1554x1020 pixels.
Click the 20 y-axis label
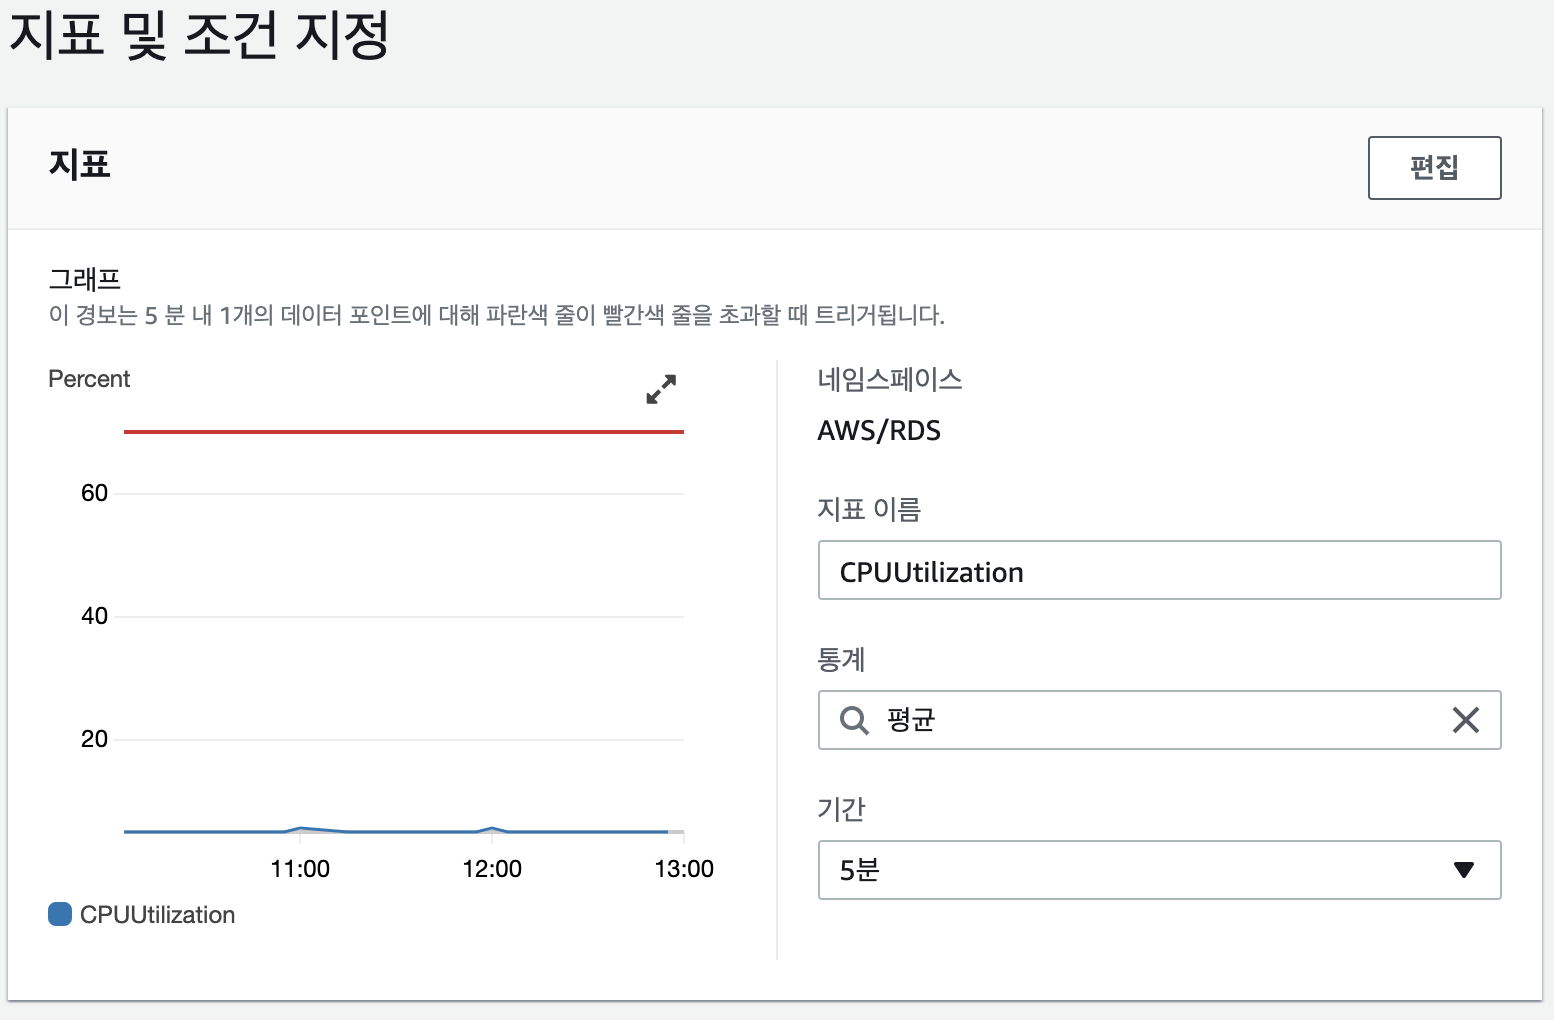94,739
